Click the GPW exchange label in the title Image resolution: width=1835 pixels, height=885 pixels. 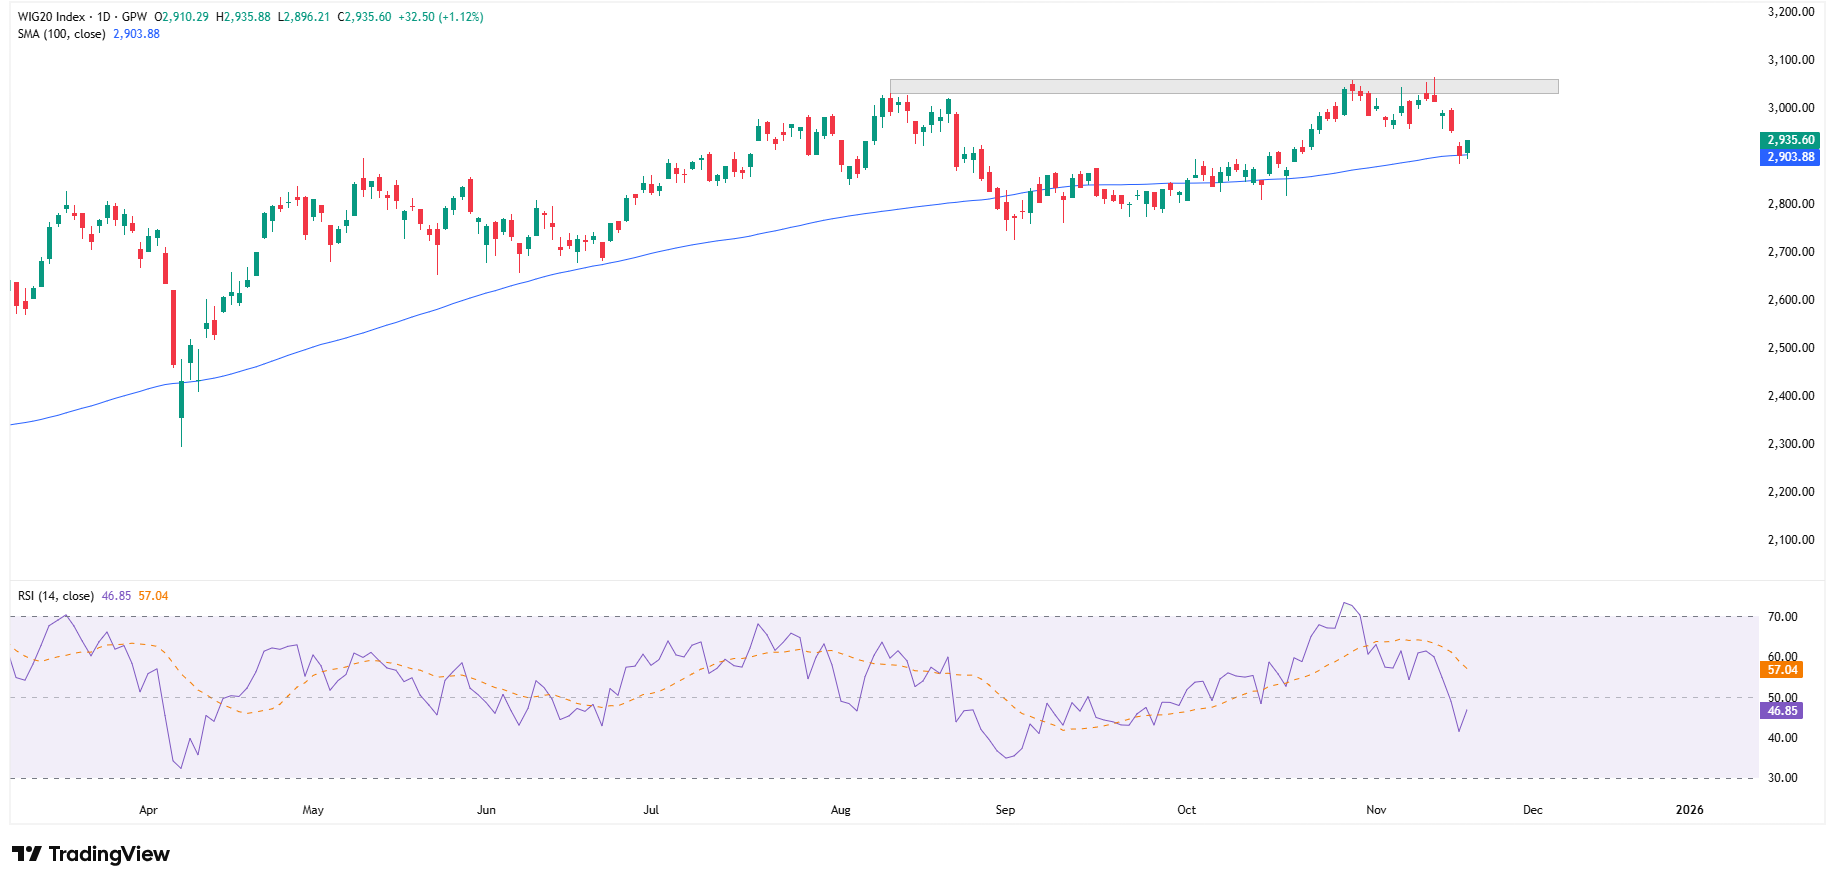134,17
